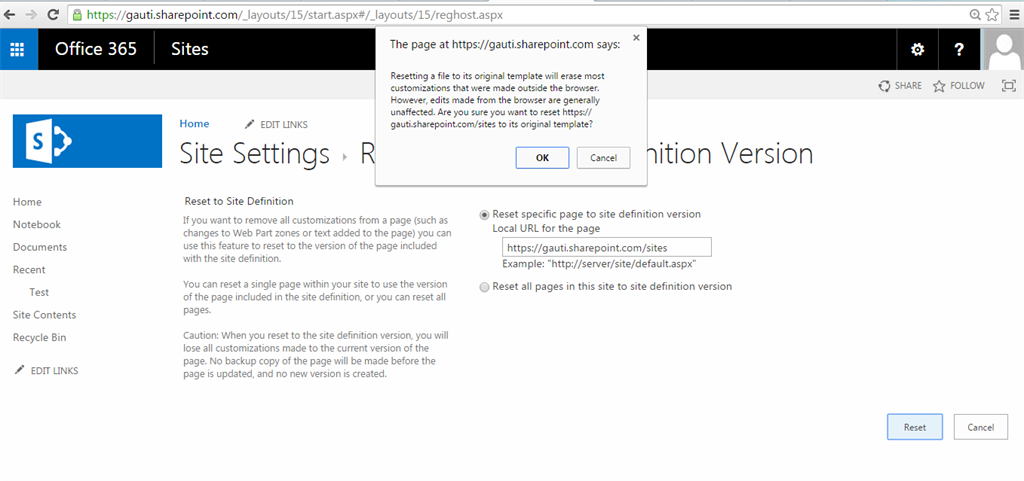This screenshot has width=1024, height=481.
Task: Click the Local URL input field
Action: pos(607,248)
